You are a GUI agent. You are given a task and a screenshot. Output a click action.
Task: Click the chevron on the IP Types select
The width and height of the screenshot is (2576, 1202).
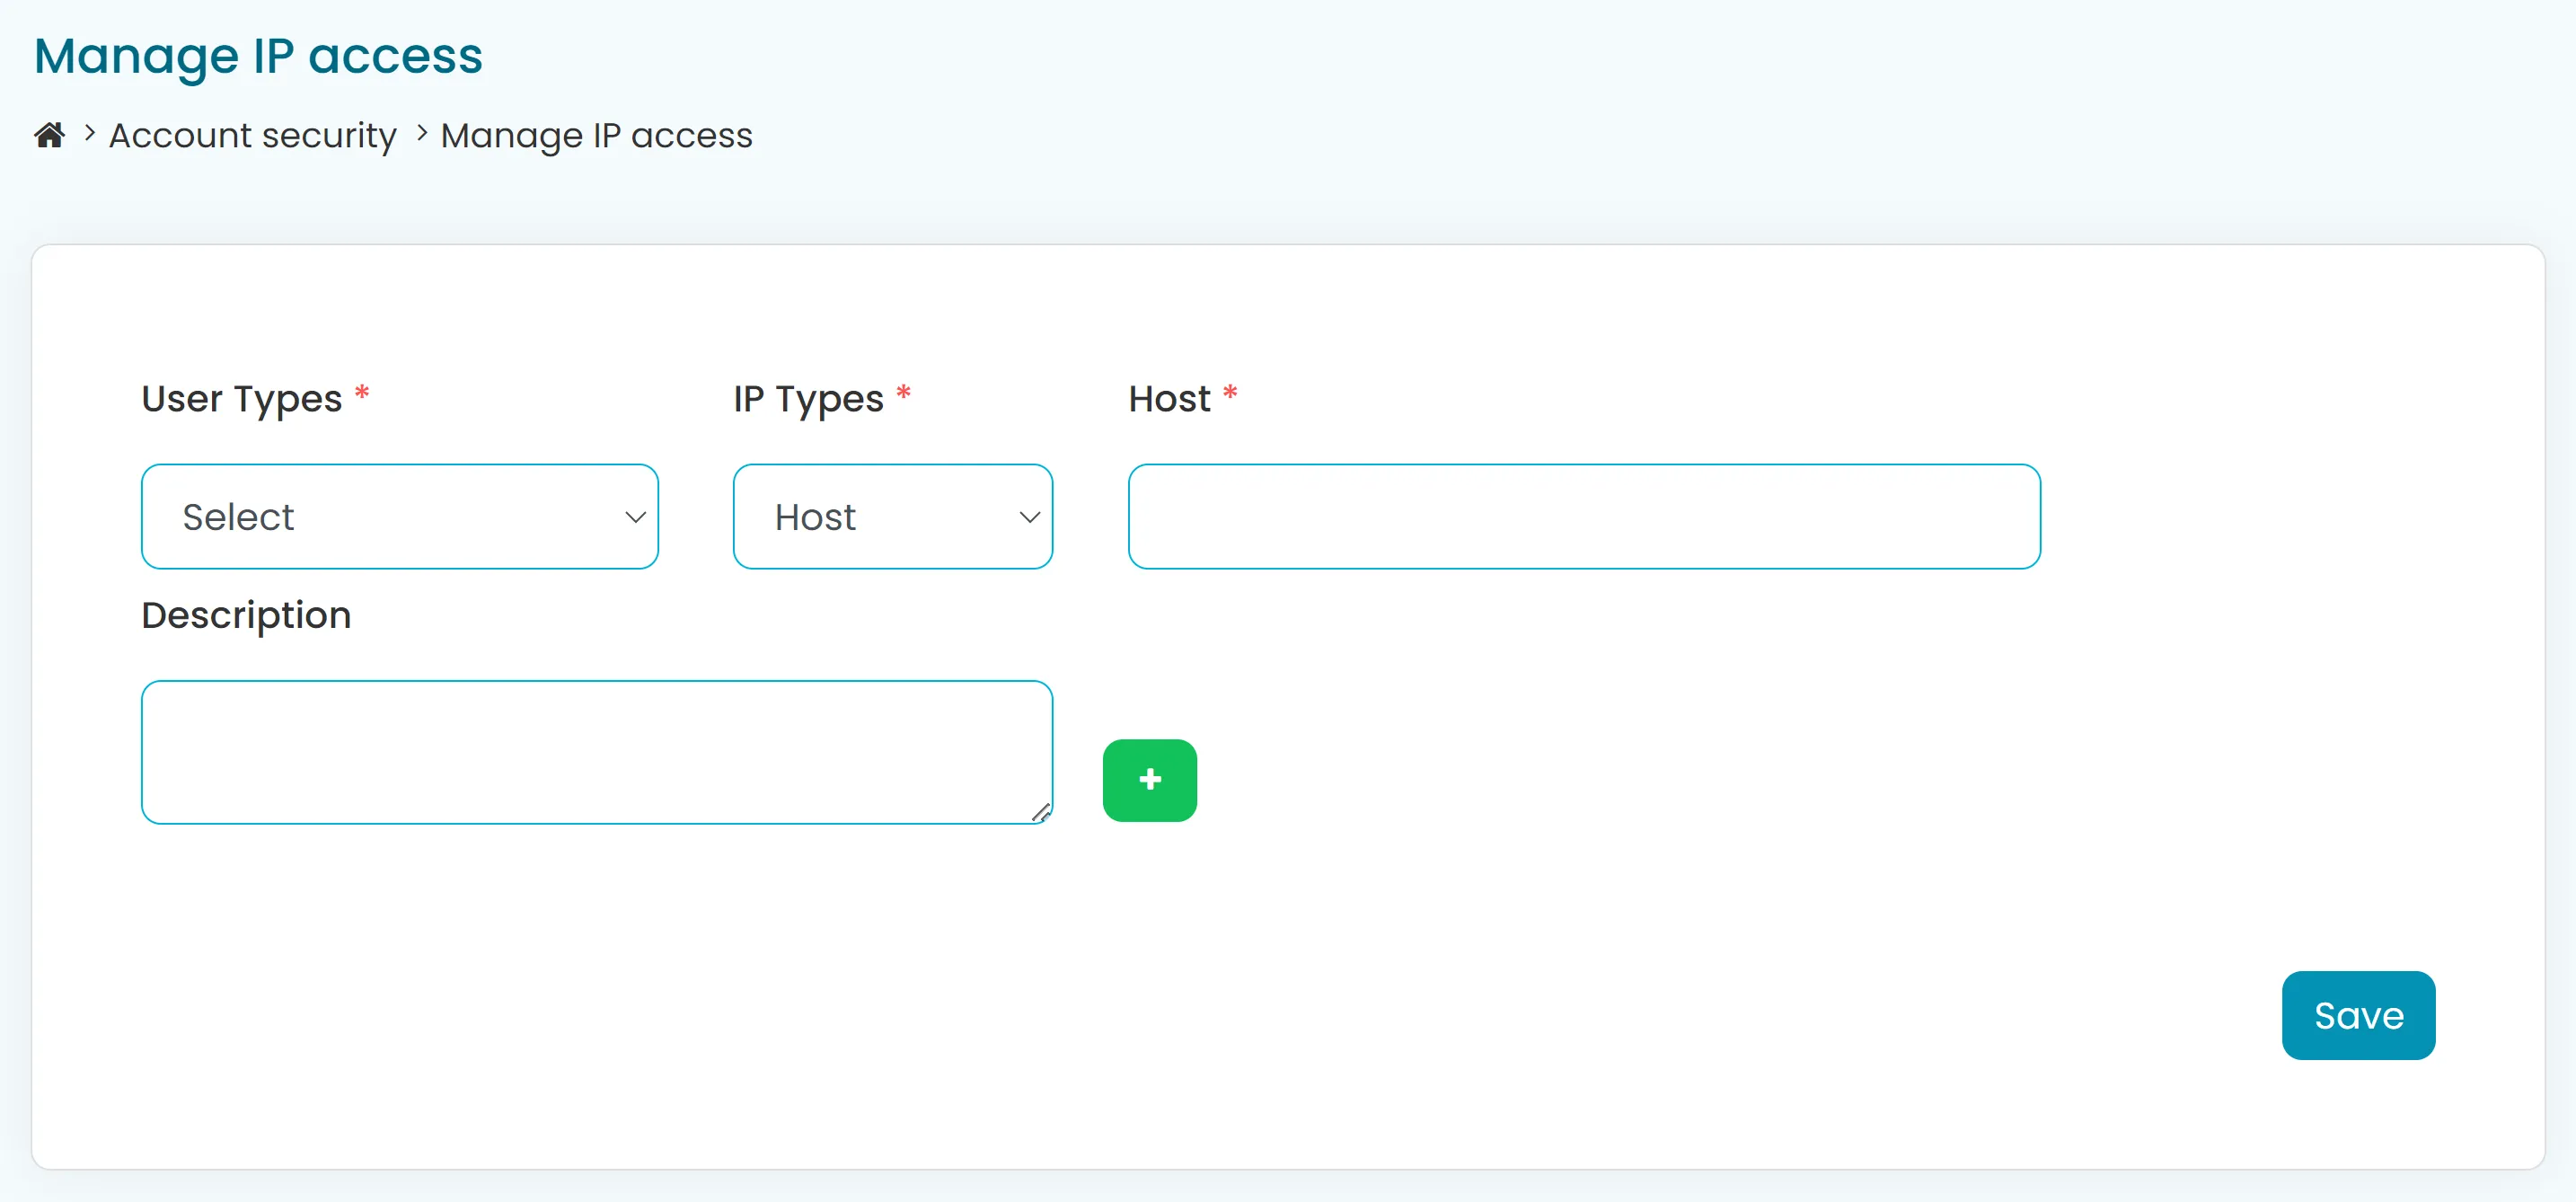1029,517
